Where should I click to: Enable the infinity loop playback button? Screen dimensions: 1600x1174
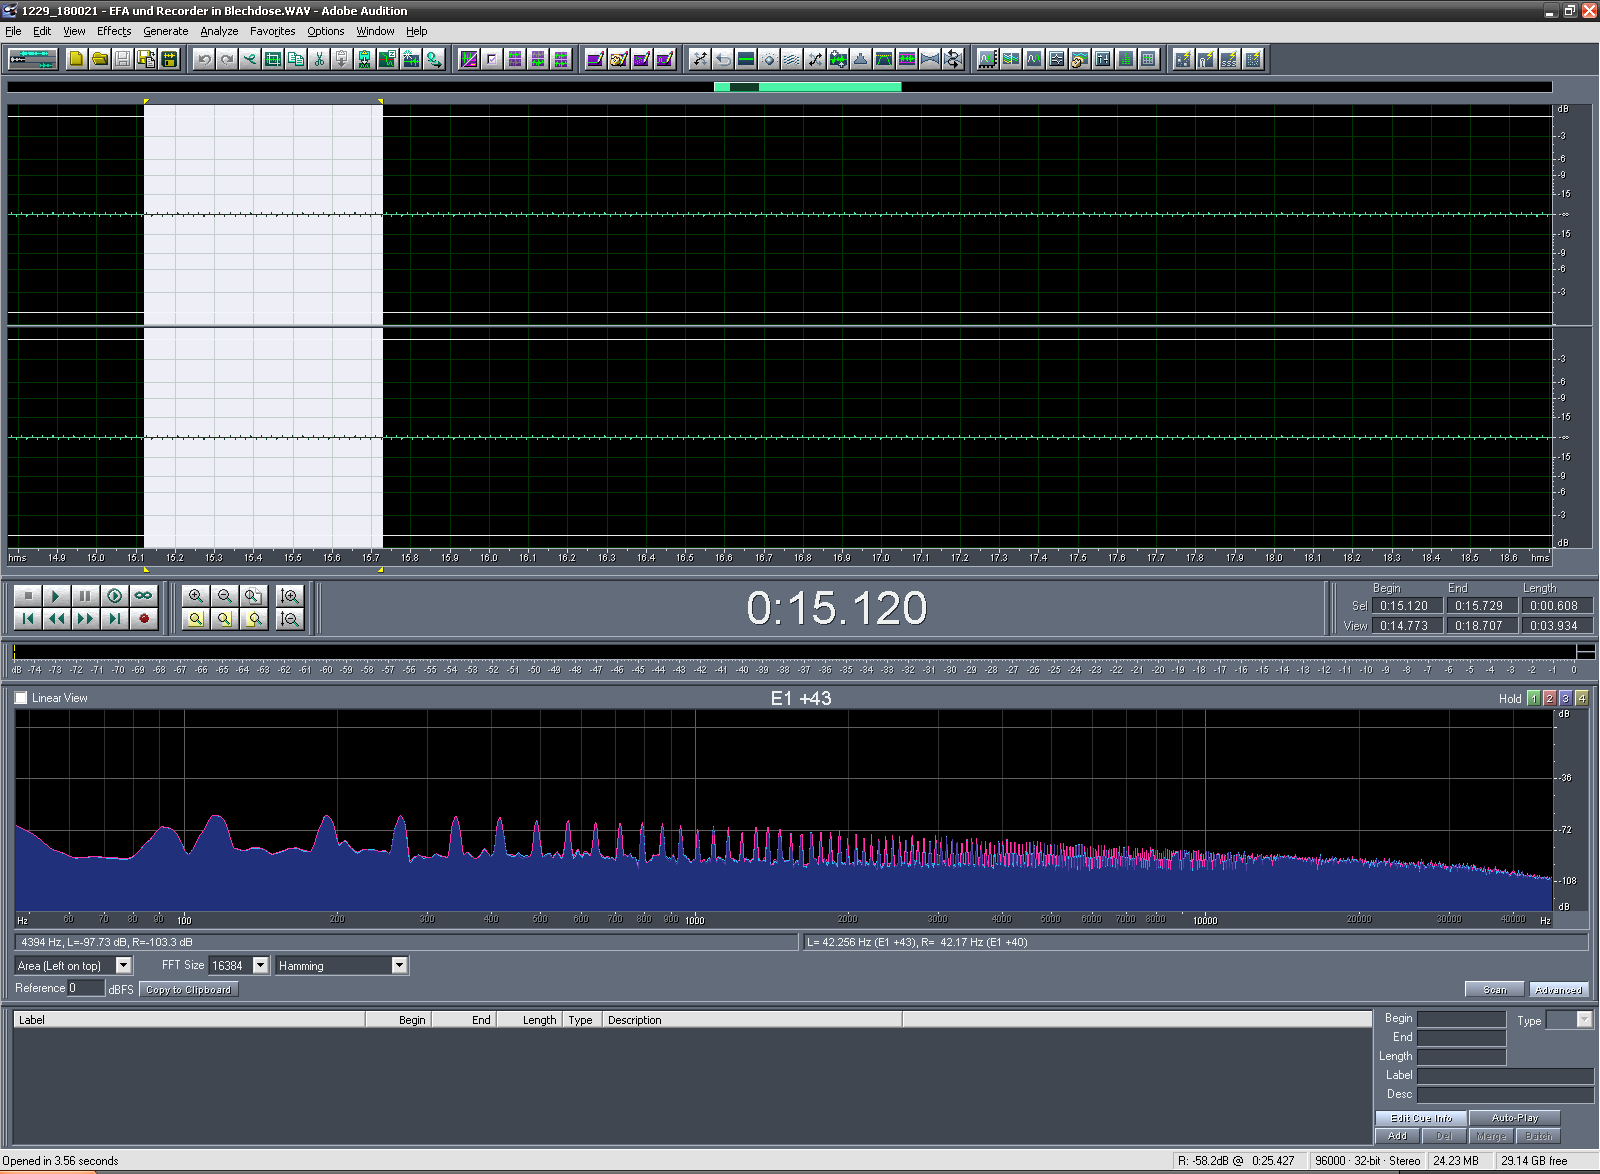(144, 596)
